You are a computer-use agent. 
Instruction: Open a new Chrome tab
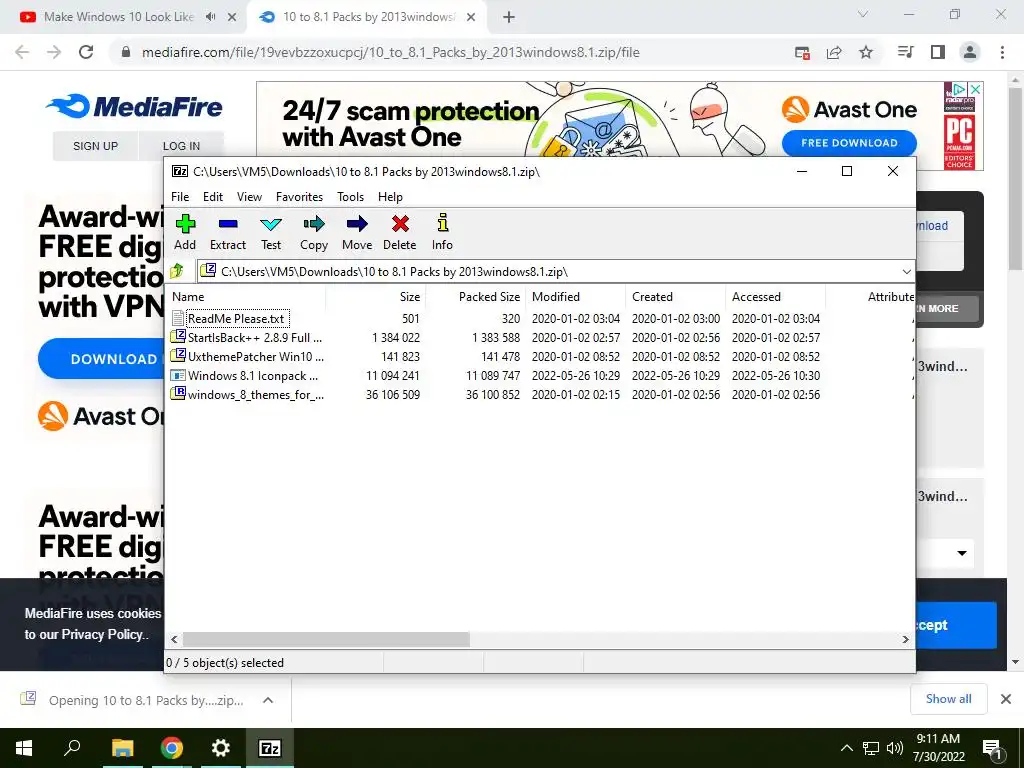point(509,17)
